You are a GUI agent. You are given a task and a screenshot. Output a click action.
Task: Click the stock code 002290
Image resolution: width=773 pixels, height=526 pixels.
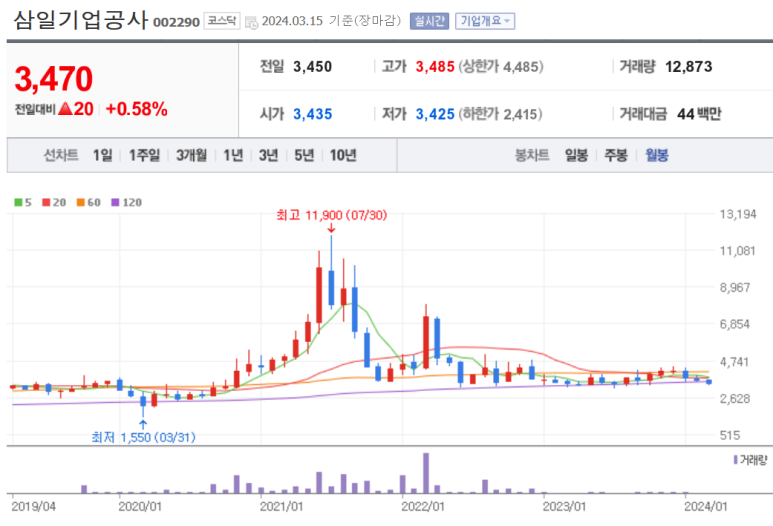(x=176, y=22)
